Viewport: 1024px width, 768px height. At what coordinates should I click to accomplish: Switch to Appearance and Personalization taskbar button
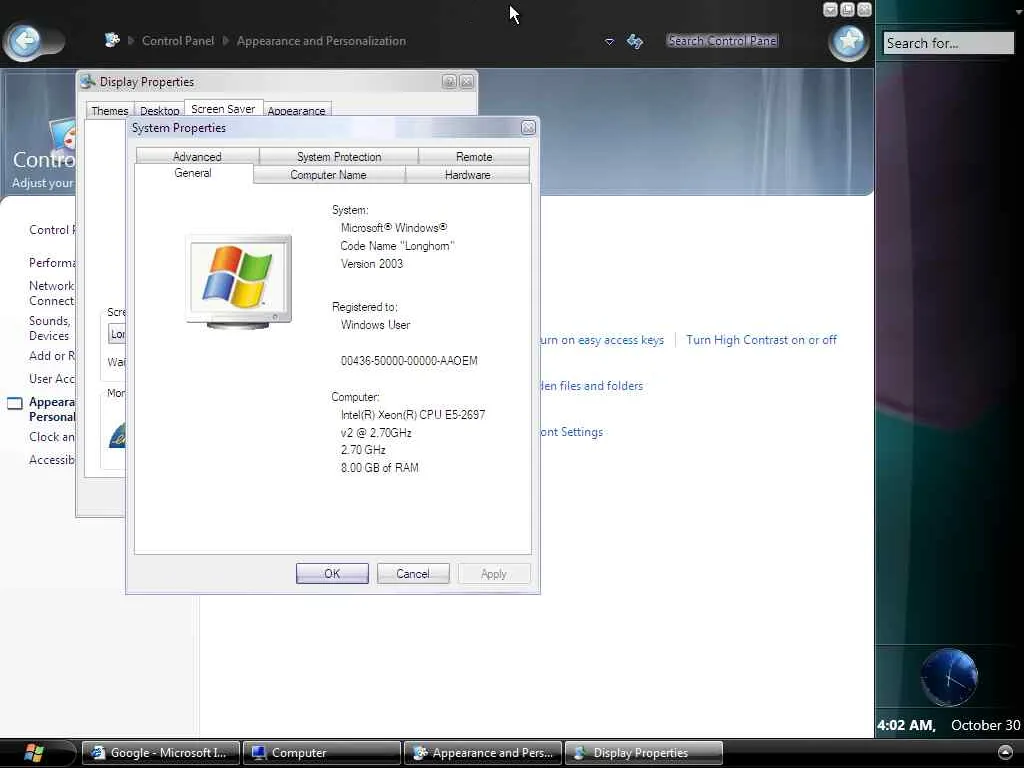point(483,753)
